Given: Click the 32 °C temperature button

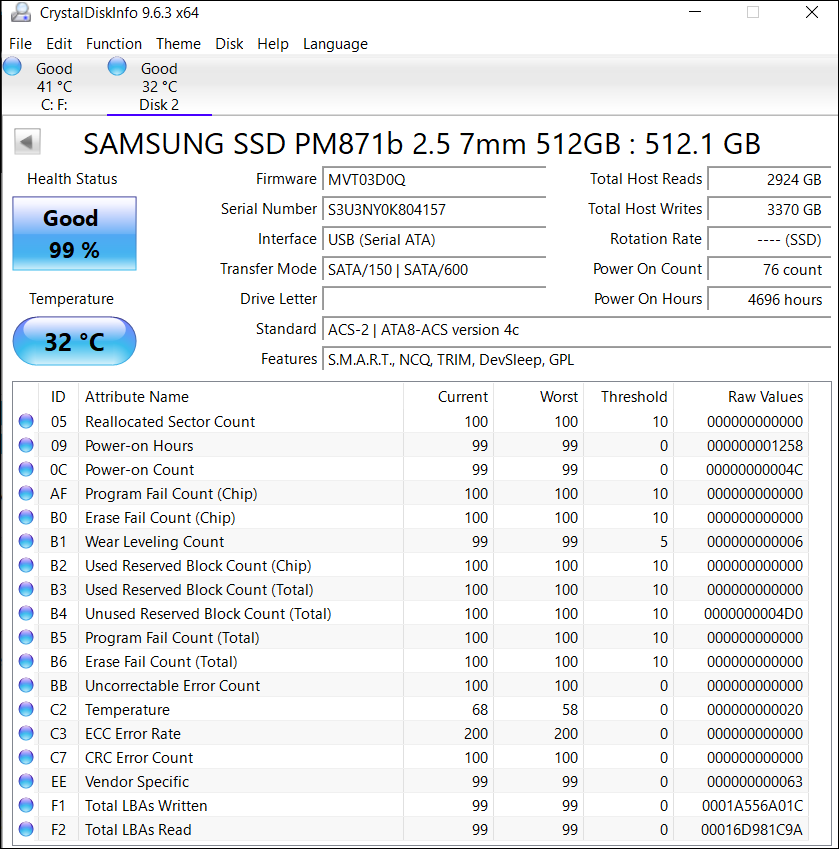Looking at the screenshot, I should [74, 342].
